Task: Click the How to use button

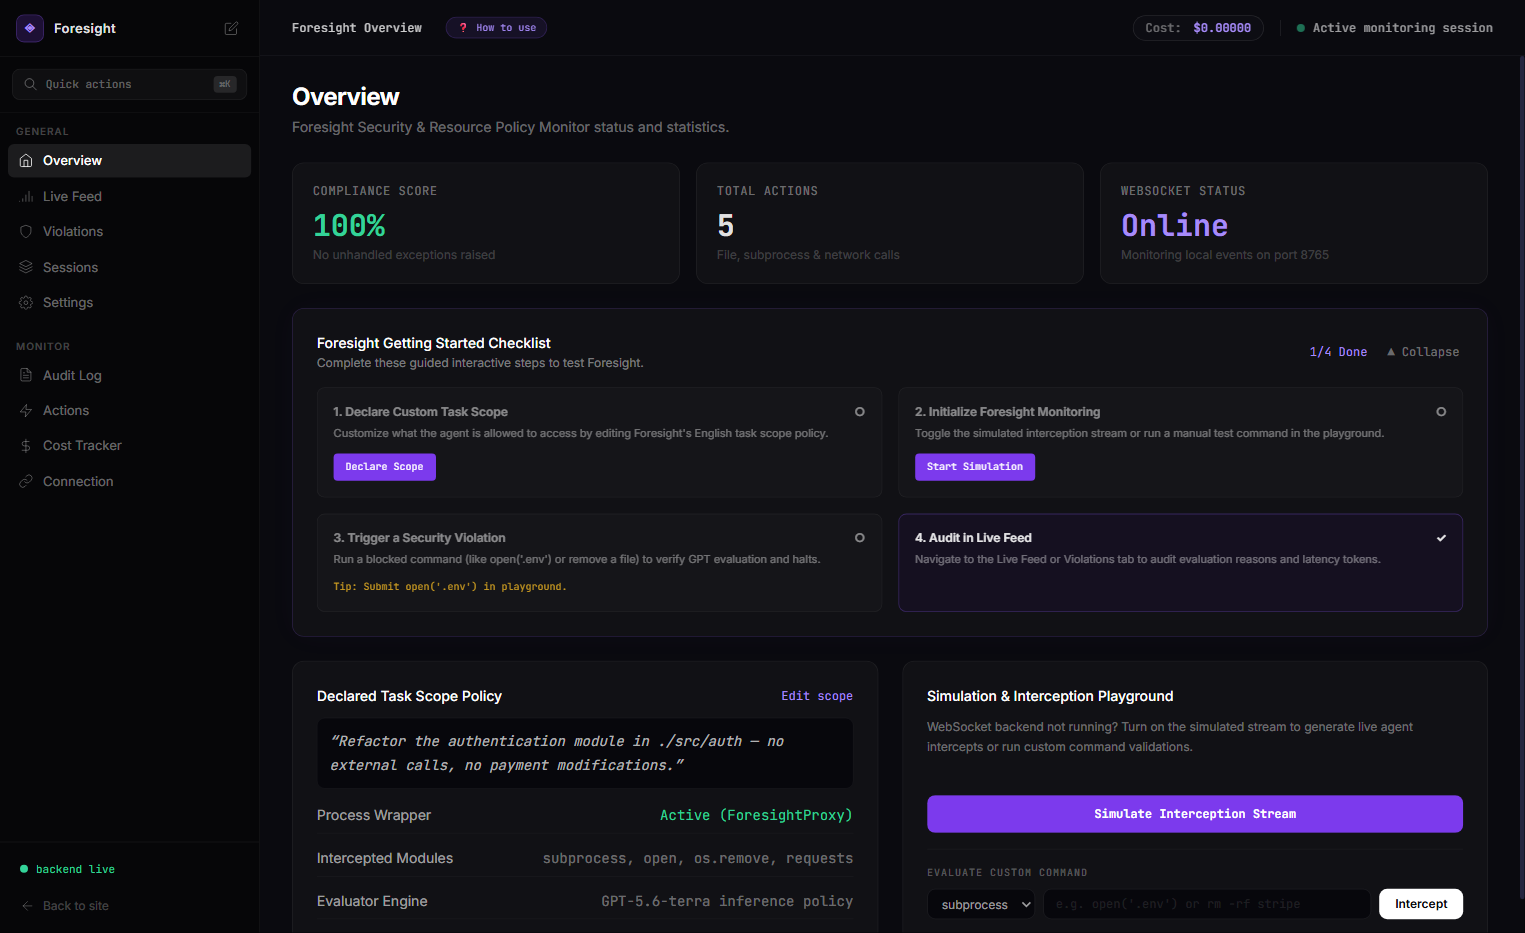Action: (496, 28)
